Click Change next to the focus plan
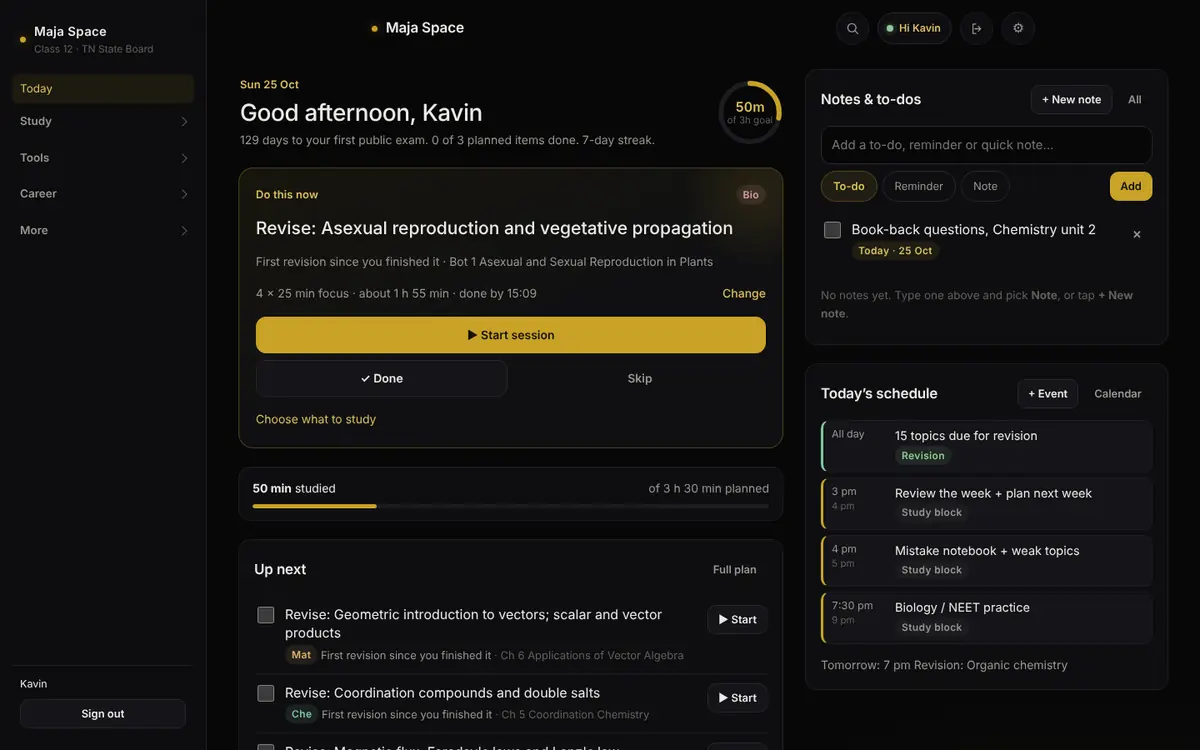This screenshot has height=750, width=1200. pyautogui.click(x=744, y=293)
